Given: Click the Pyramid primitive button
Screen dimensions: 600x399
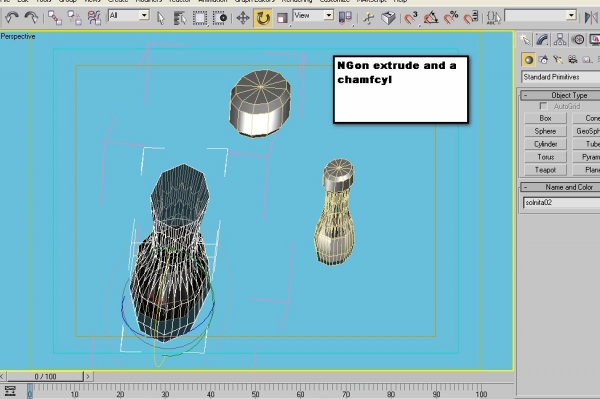Looking at the screenshot, I should (x=586, y=157).
